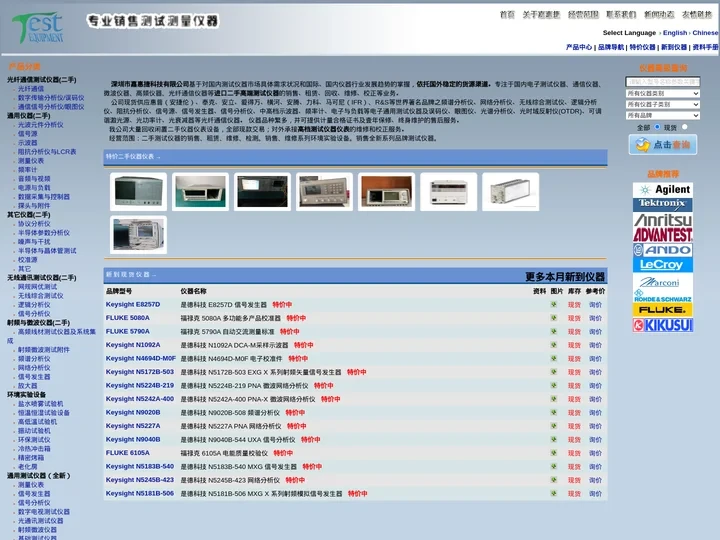
Task: Focus the instrument keyword search field
Action: point(663,82)
